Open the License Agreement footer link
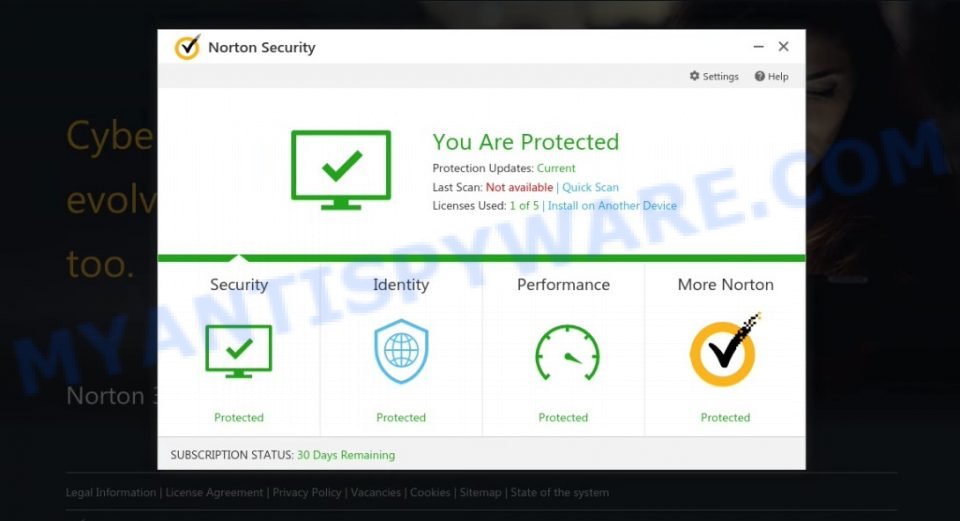Image resolution: width=960 pixels, height=521 pixels. tap(214, 492)
